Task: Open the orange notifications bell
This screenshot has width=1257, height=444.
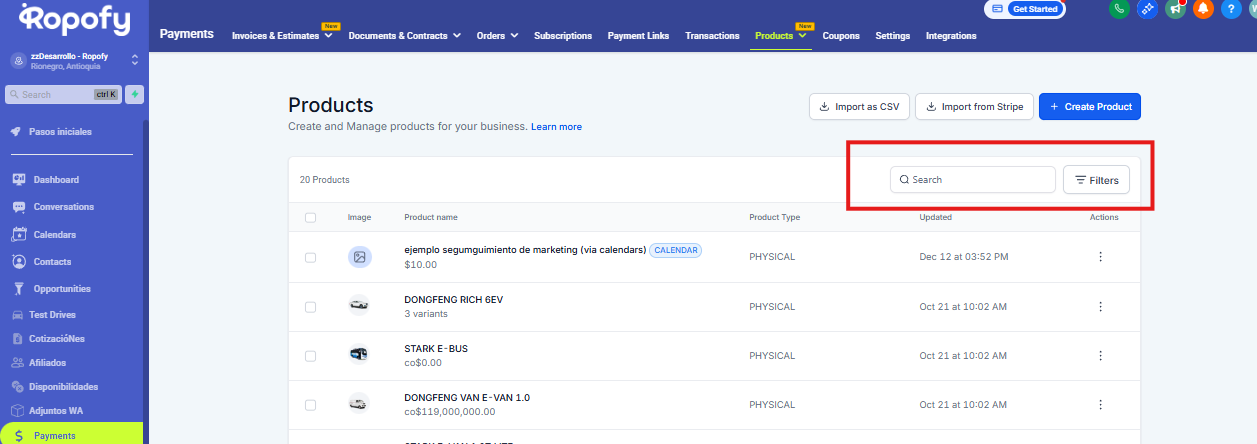Action: click(1203, 9)
